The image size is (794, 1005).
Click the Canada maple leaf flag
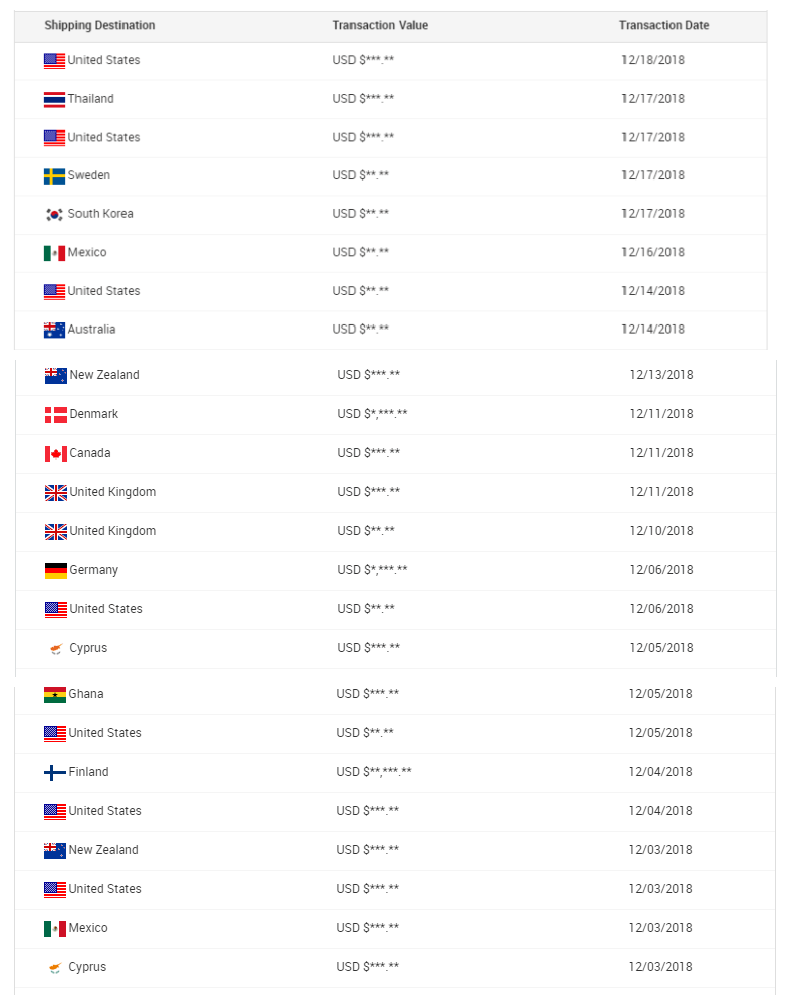click(x=56, y=453)
